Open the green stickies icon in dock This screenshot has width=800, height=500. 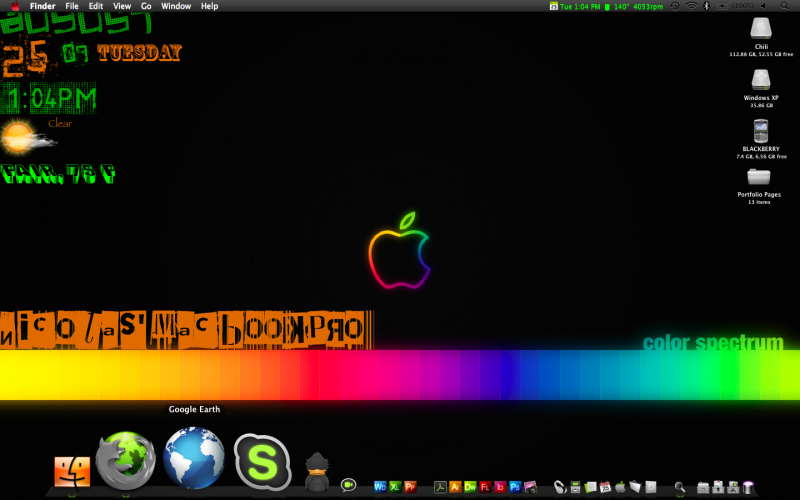[x=591, y=487]
